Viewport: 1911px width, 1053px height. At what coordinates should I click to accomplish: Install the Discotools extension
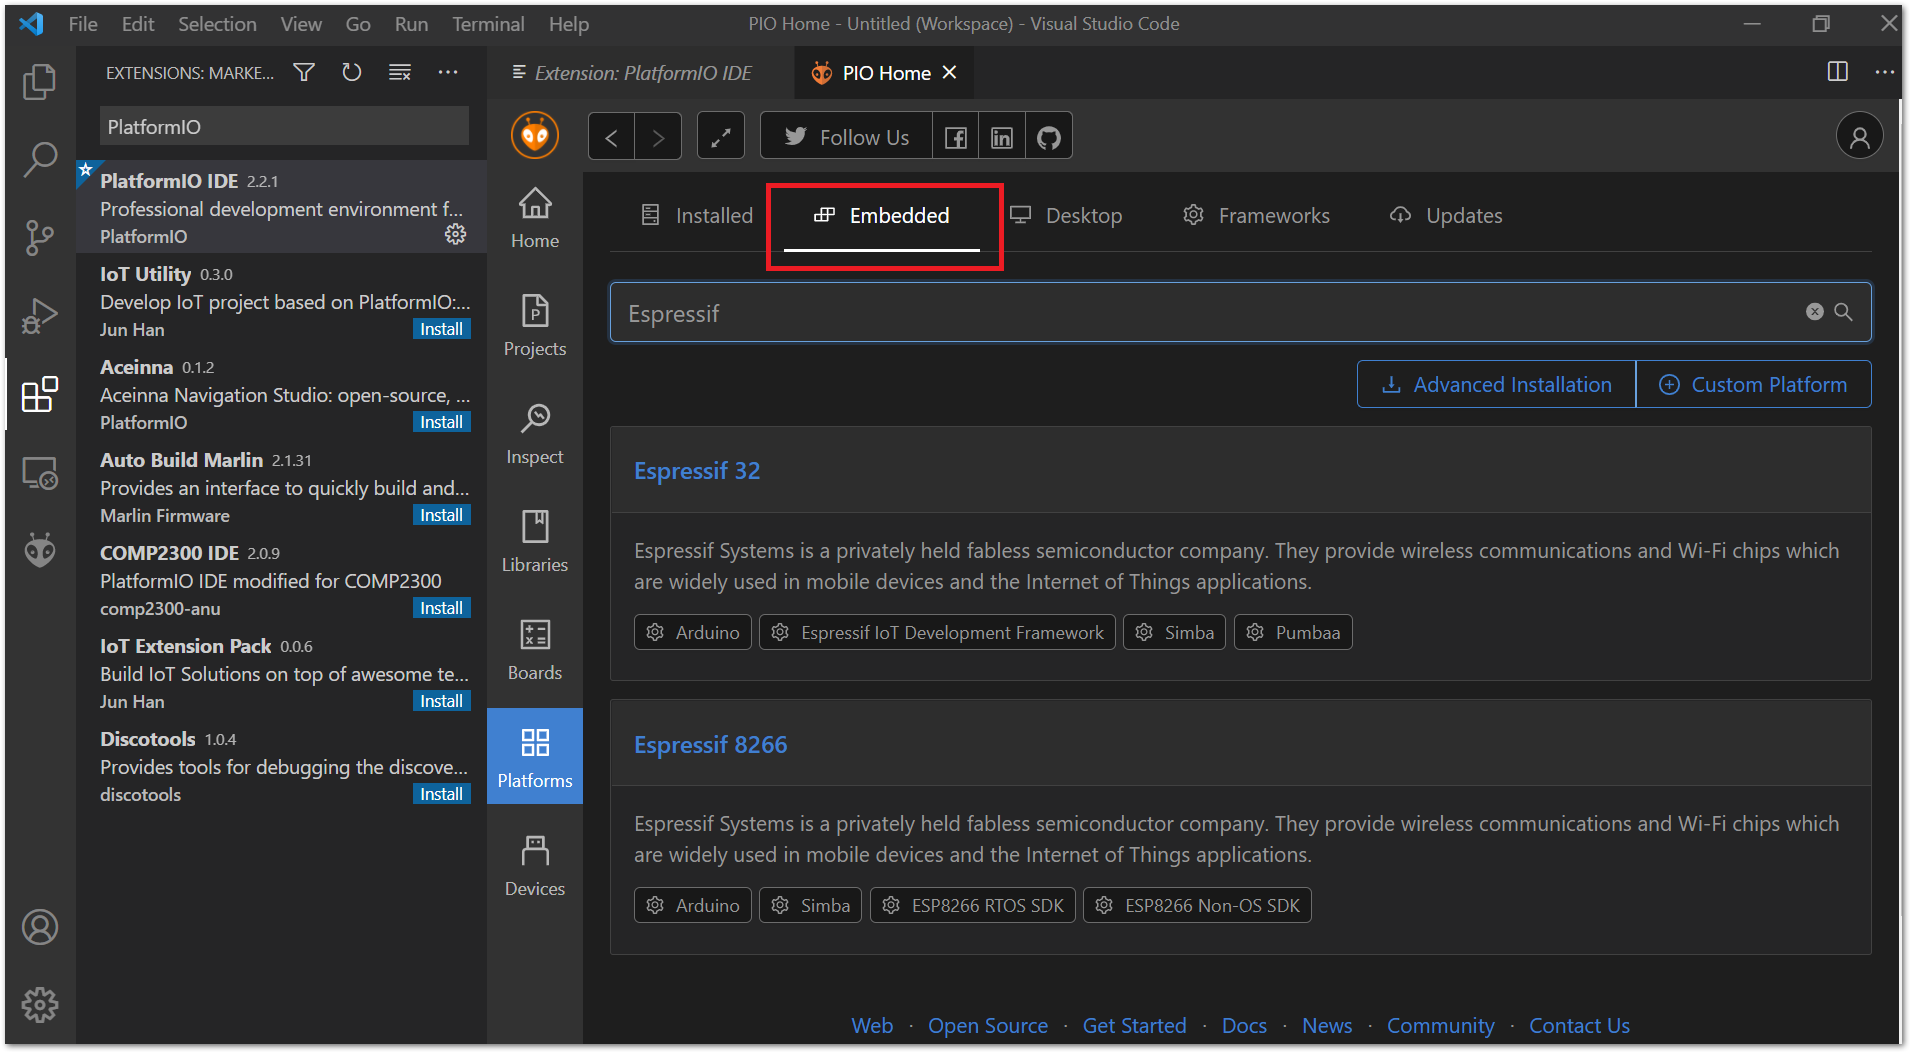coord(441,794)
